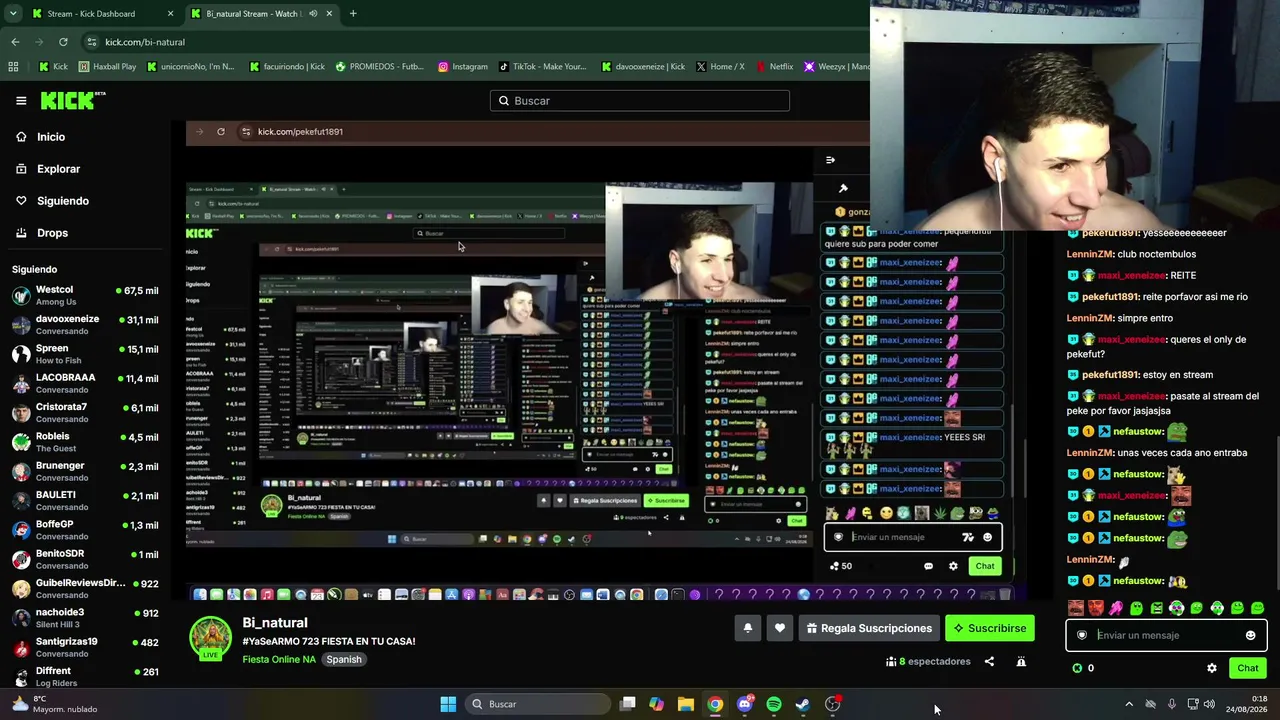Image resolution: width=1280 pixels, height=720 pixels.
Task: Open Bi_natural channel avatar
Action: [211, 639]
